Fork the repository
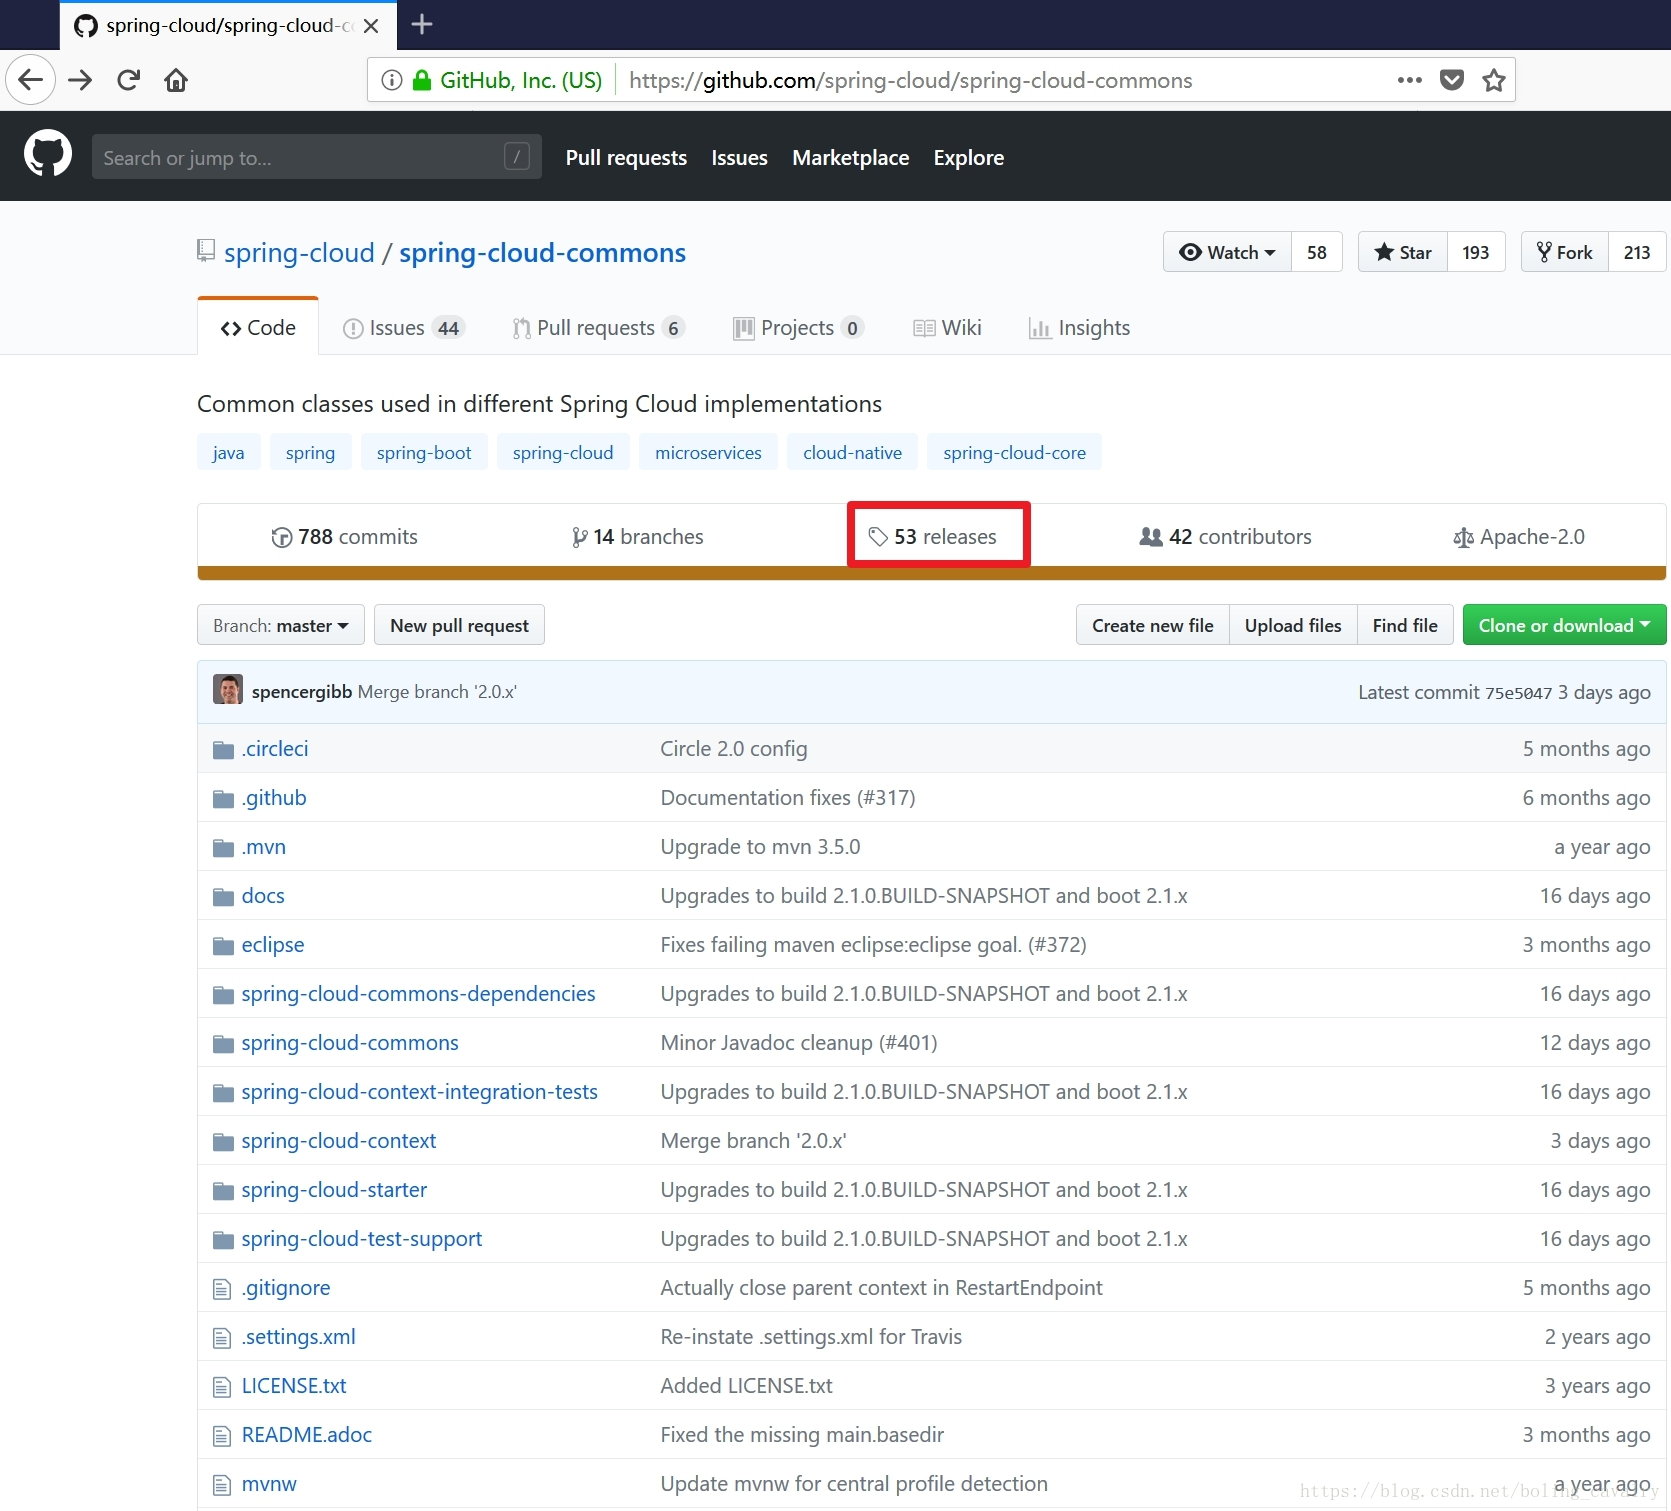1671x1511 pixels. coord(1565,252)
